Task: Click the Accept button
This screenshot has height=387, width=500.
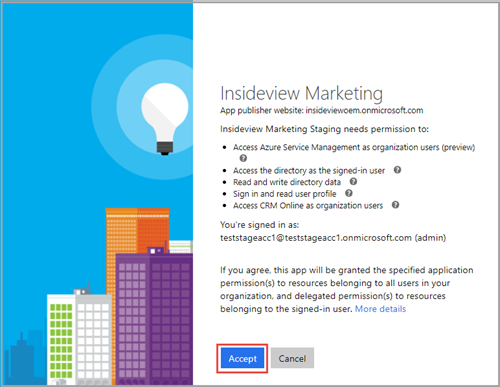Action: (x=242, y=358)
